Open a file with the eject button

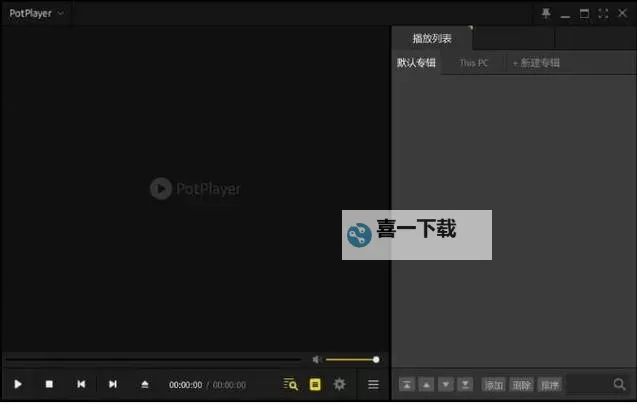pyautogui.click(x=145, y=384)
